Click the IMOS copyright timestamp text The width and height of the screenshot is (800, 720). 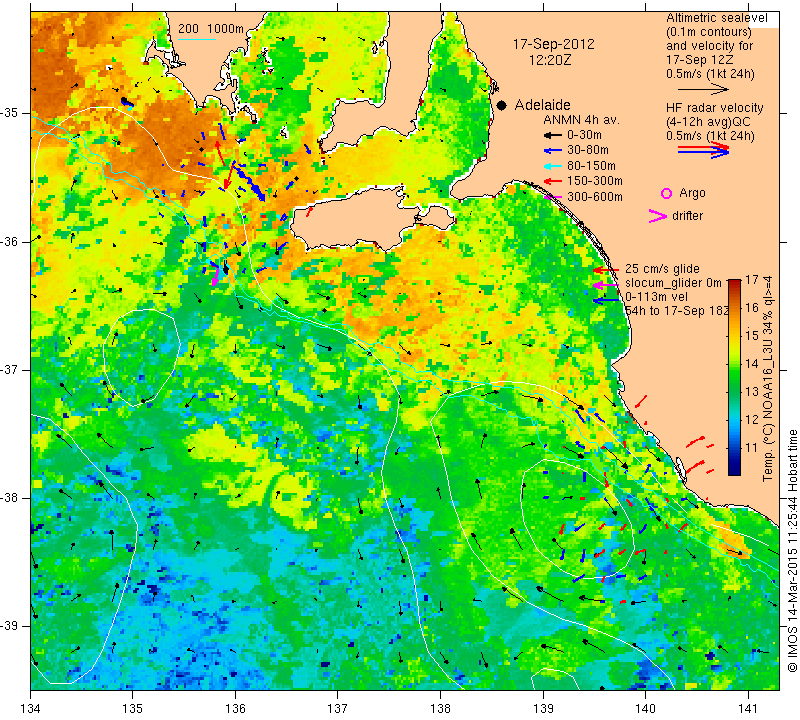[x=792, y=551]
